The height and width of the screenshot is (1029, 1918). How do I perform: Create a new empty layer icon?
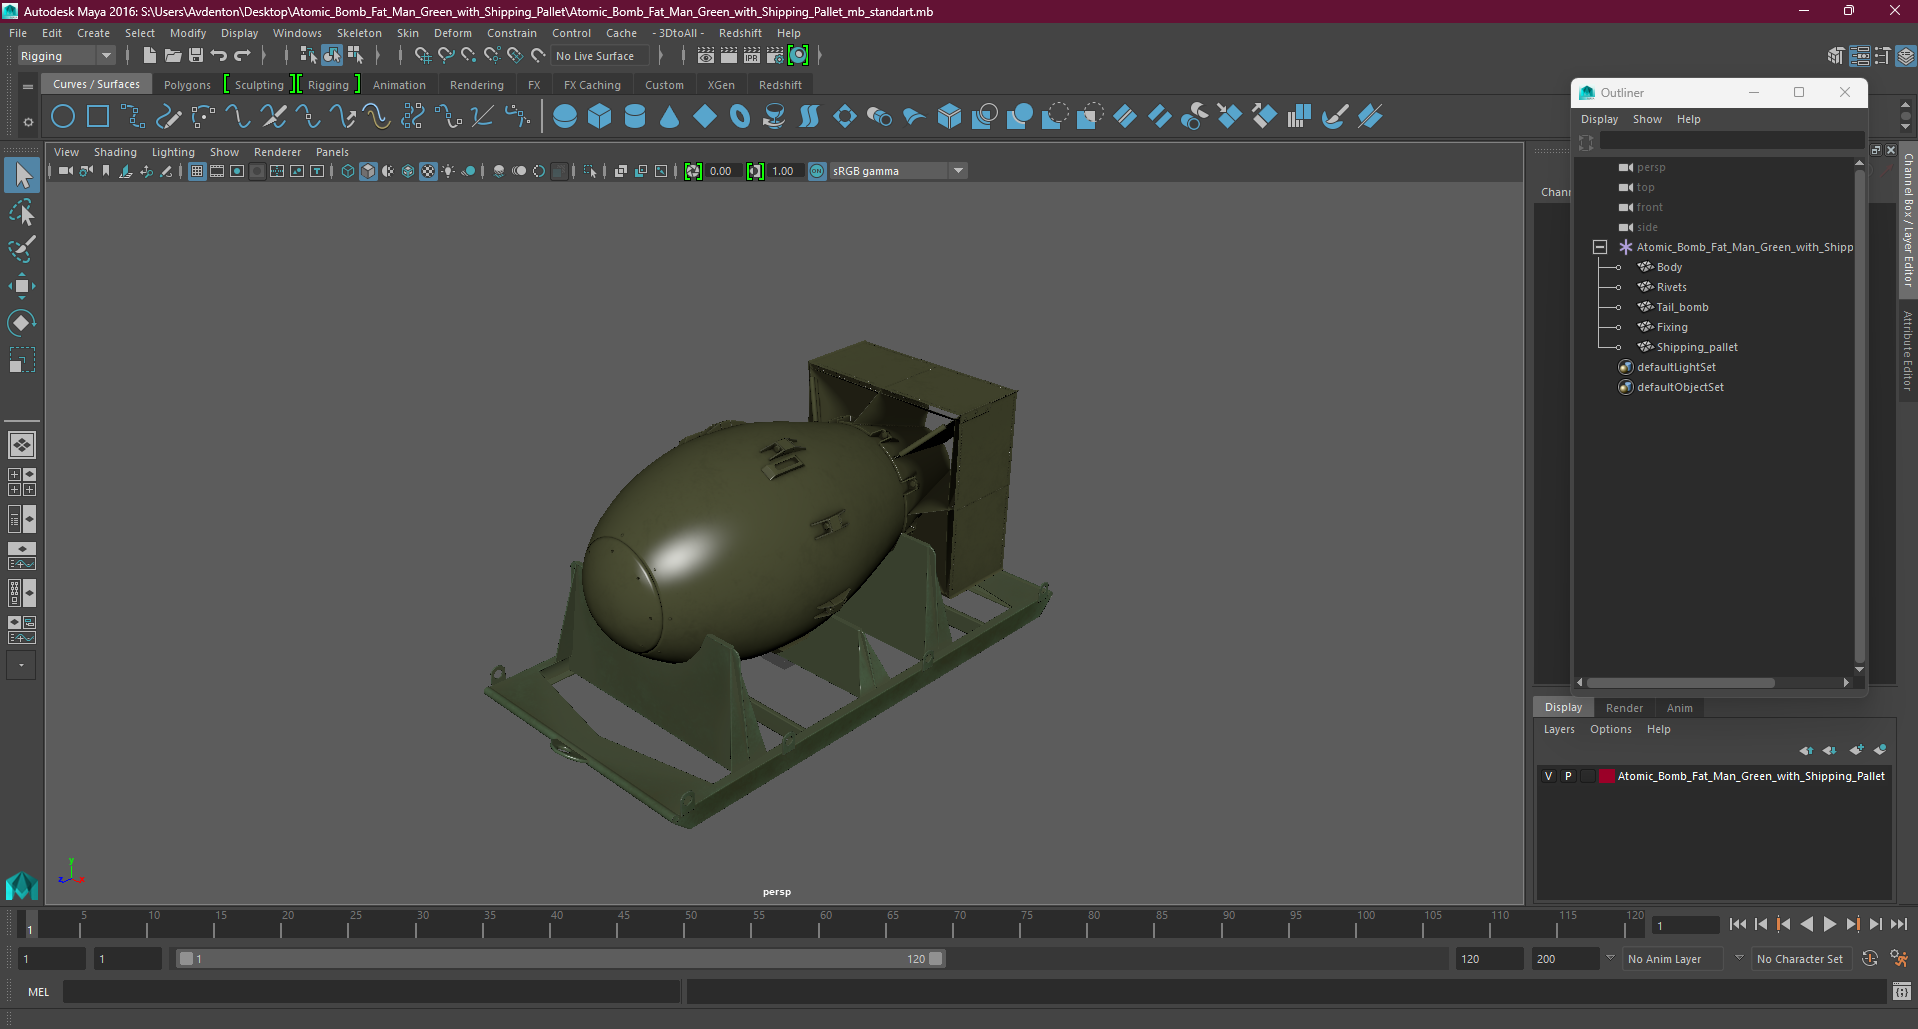tap(1856, 750)
